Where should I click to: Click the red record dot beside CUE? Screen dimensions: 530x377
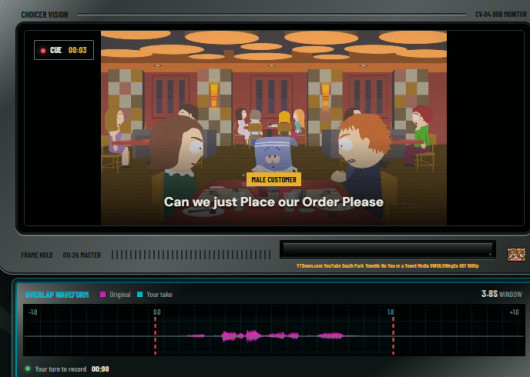click(x=43, y=51)
